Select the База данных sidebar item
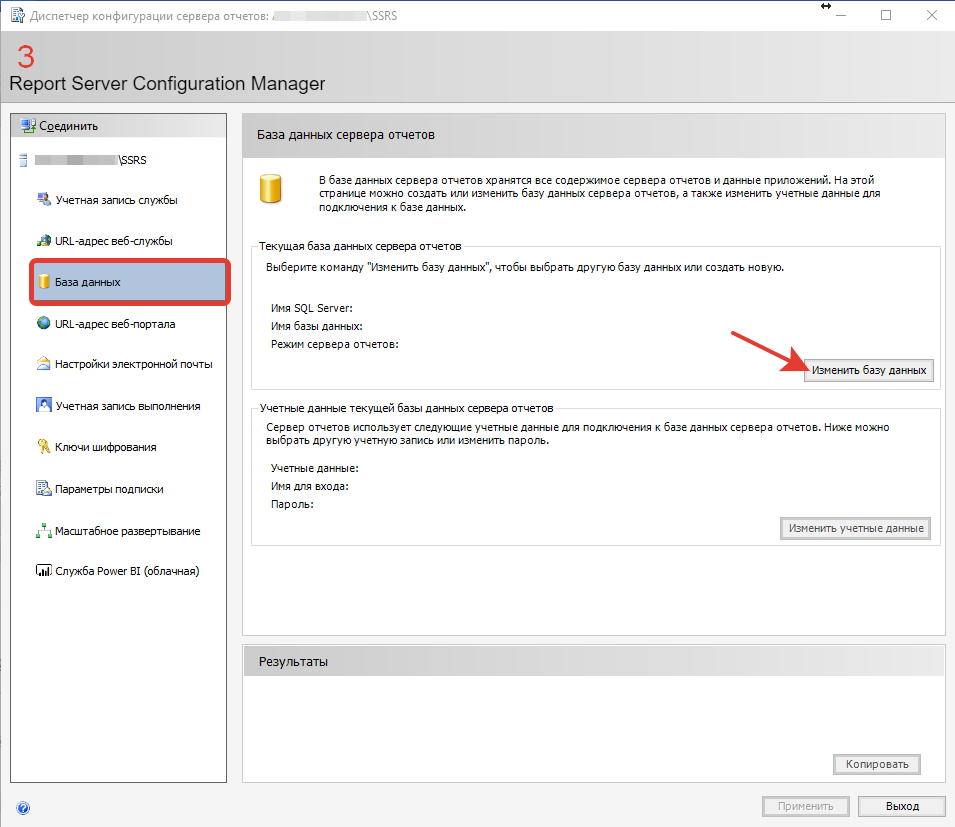The image size is (955, 827). pyautogui.click(x=130, y=282)
